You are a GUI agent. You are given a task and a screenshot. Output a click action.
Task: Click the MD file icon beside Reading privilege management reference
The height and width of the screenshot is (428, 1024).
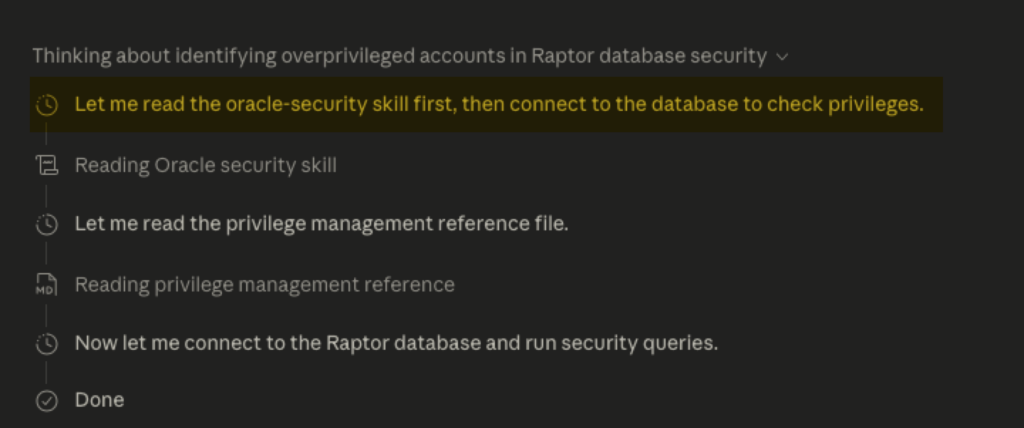pos(46,285)
